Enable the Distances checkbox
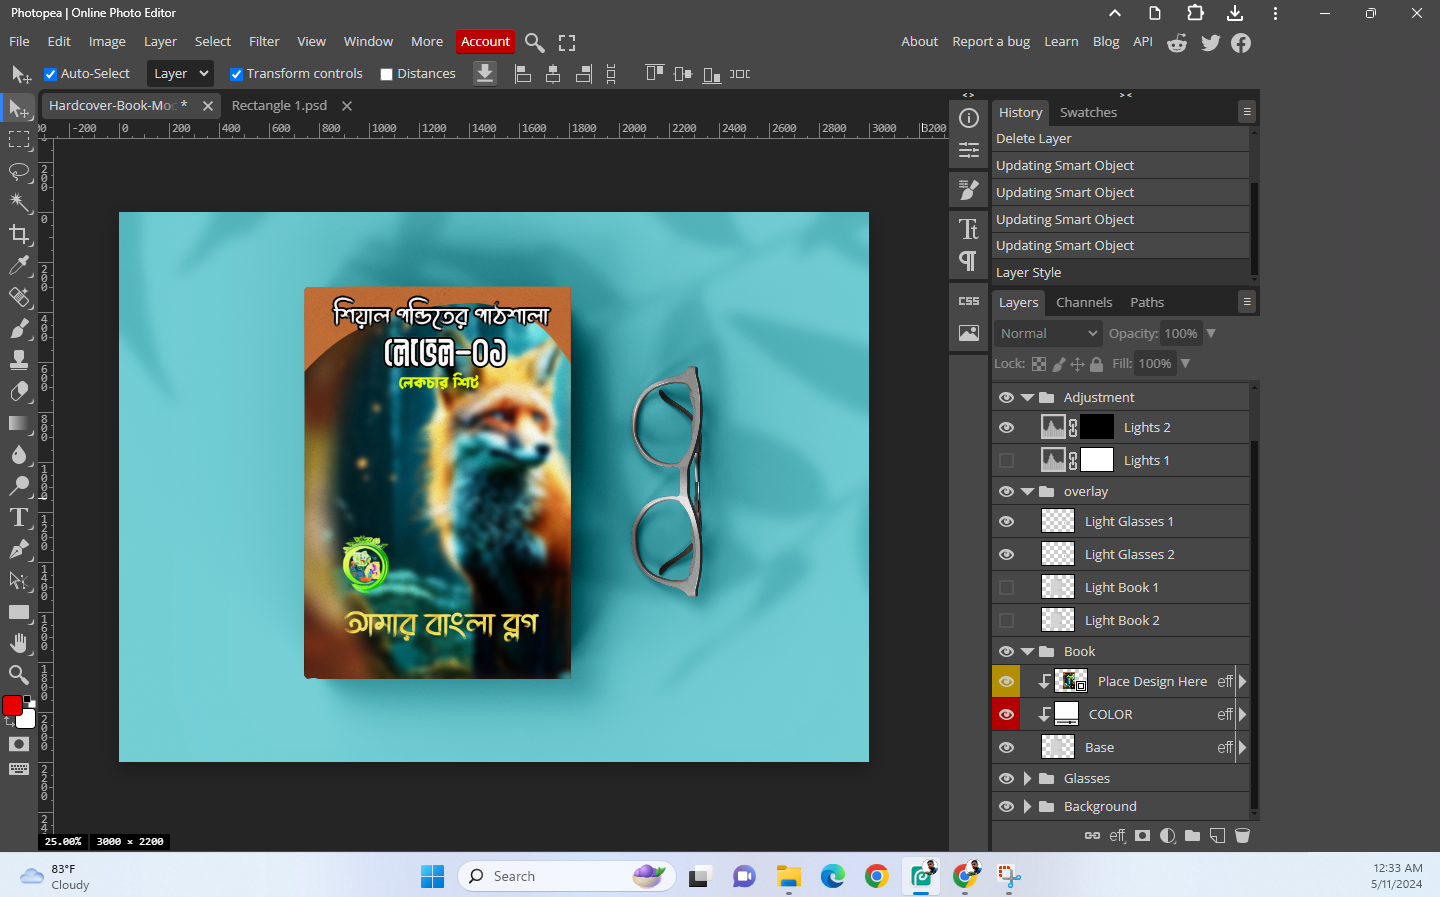The height and width of the screenshot is (897, 1440). [x=387, y=74]
